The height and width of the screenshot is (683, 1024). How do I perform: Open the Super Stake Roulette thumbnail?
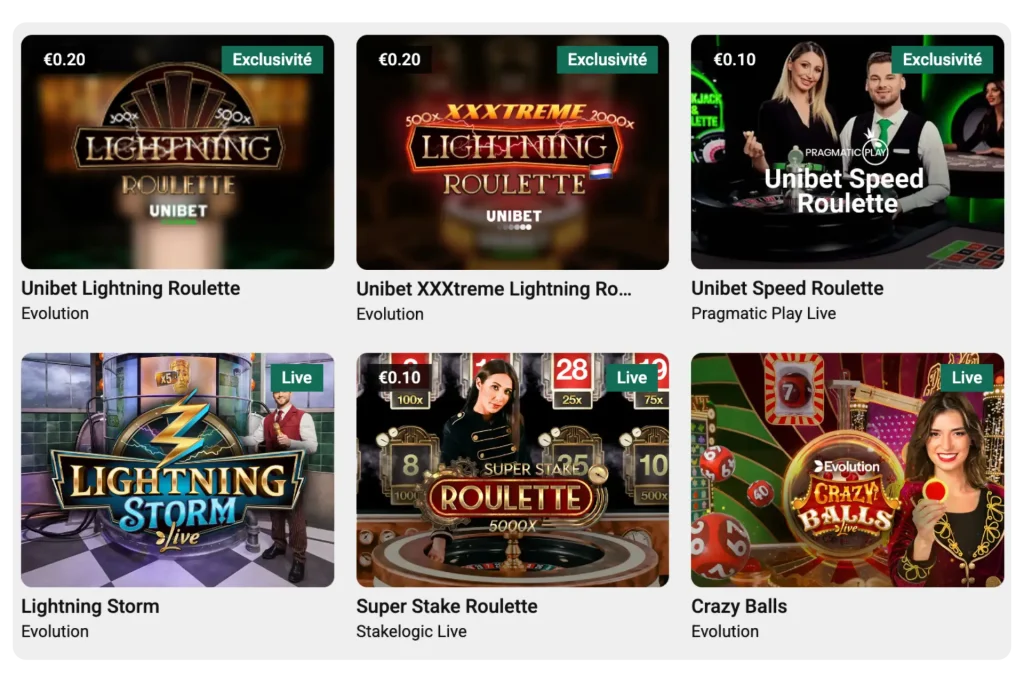513,469
